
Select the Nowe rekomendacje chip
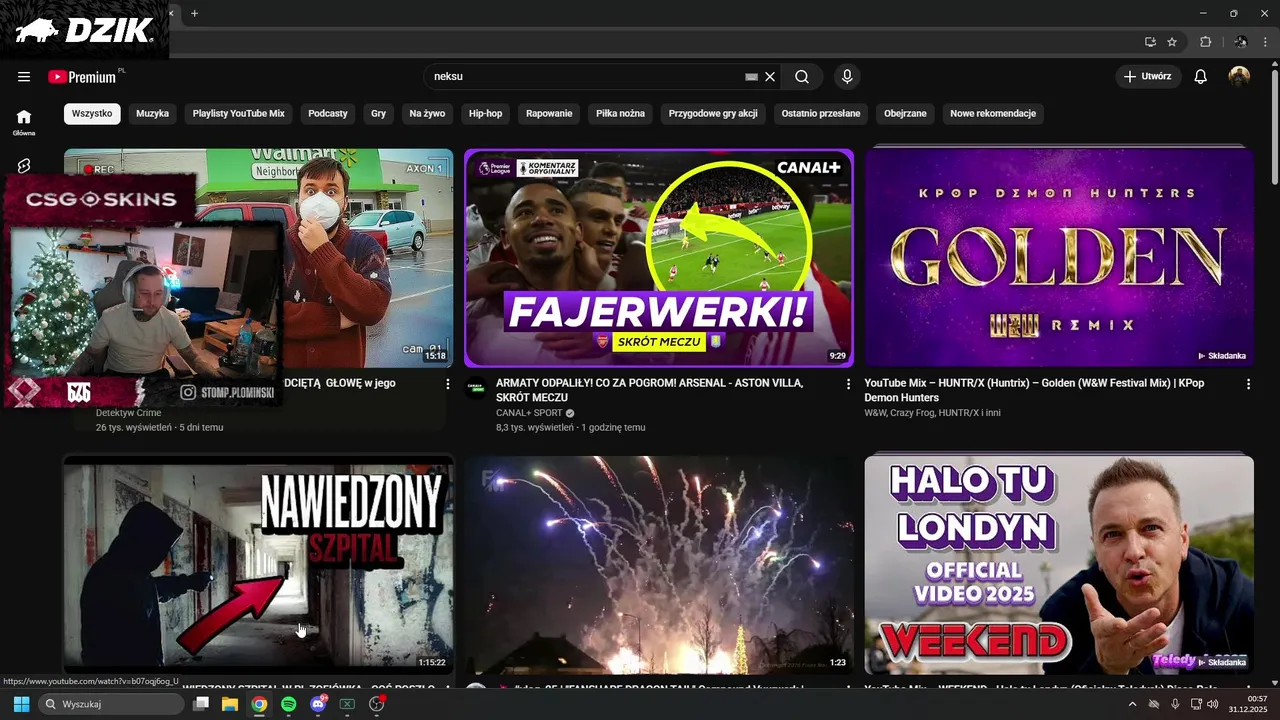[993, 113]
